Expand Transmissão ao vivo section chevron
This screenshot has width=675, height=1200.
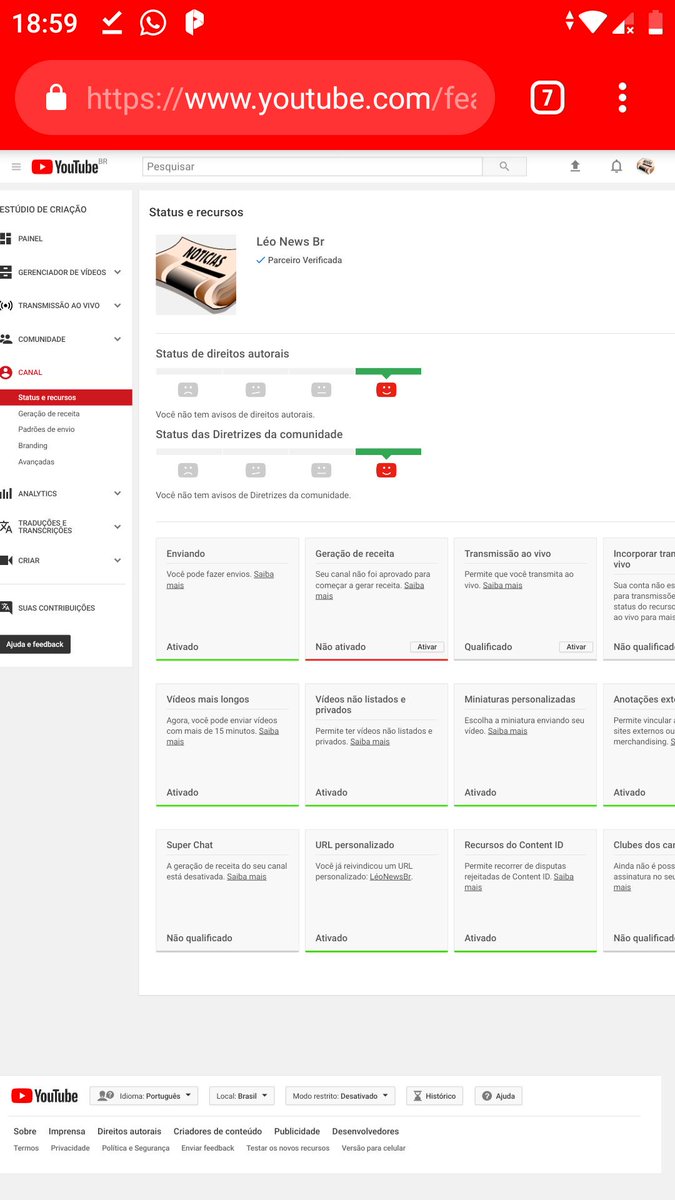[x=117, y=306]
